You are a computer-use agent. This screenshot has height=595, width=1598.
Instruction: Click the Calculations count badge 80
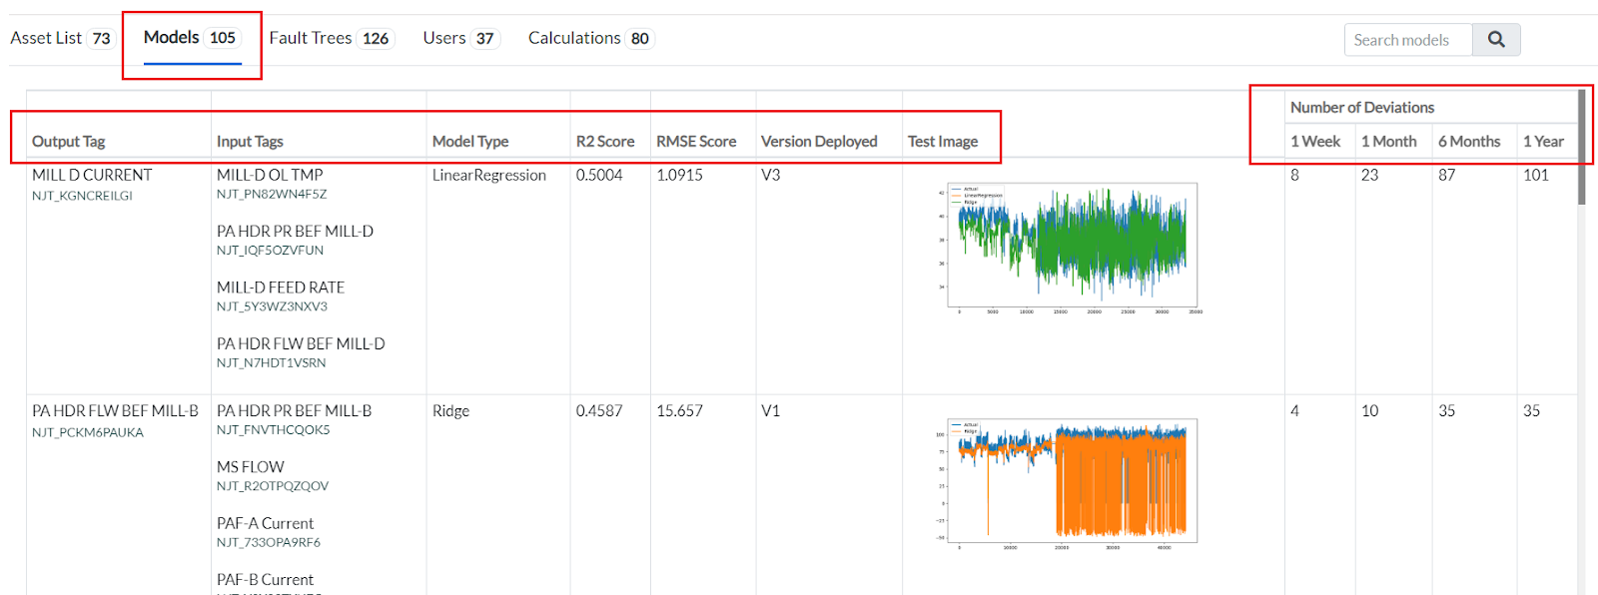point(640,39)
